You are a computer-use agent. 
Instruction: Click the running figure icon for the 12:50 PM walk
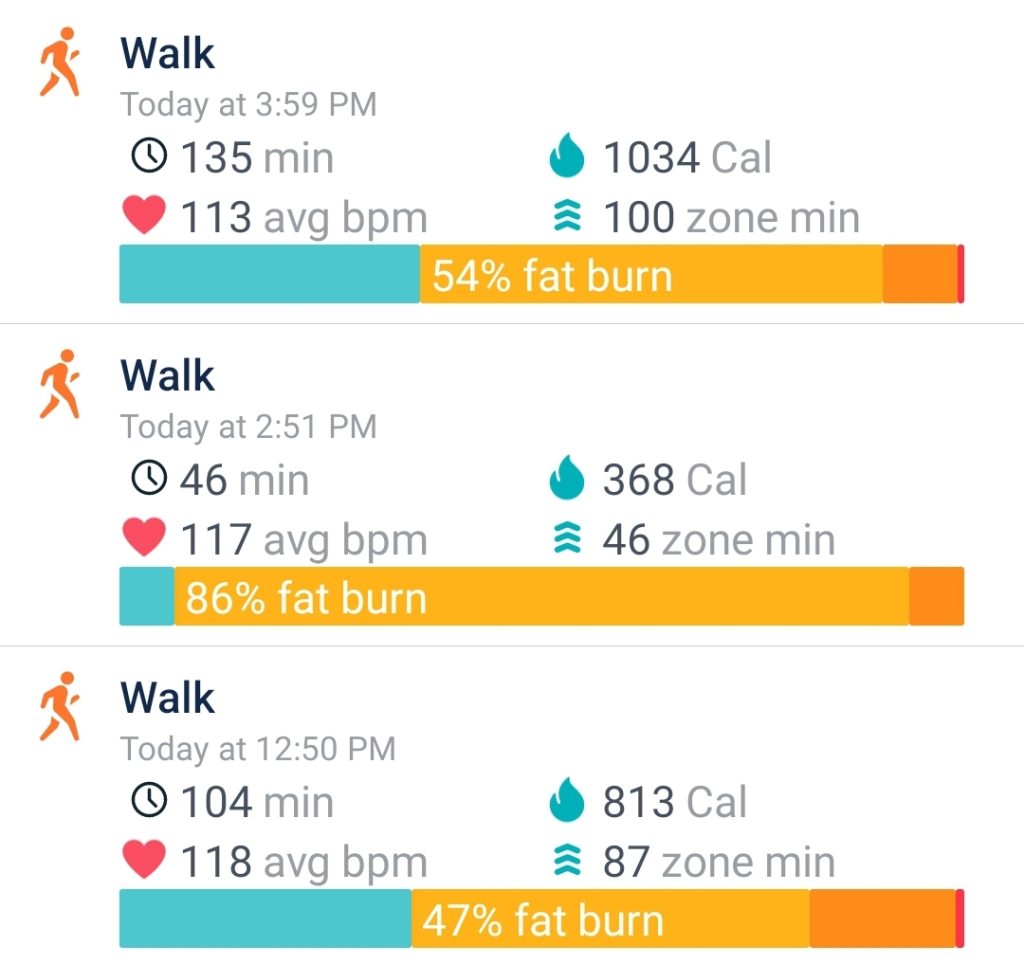coord(60,699)
